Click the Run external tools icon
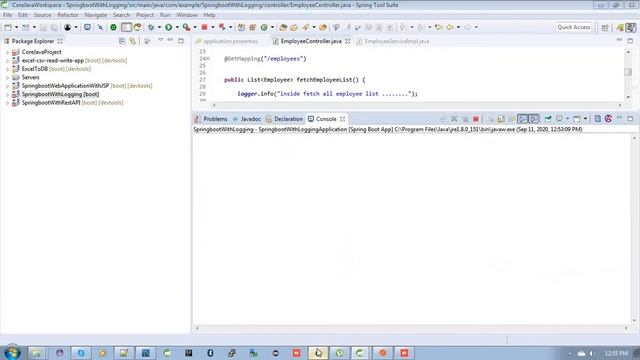The width and height of the screenshot is (640, 360). pyautogui.click(x=187, y=27)
